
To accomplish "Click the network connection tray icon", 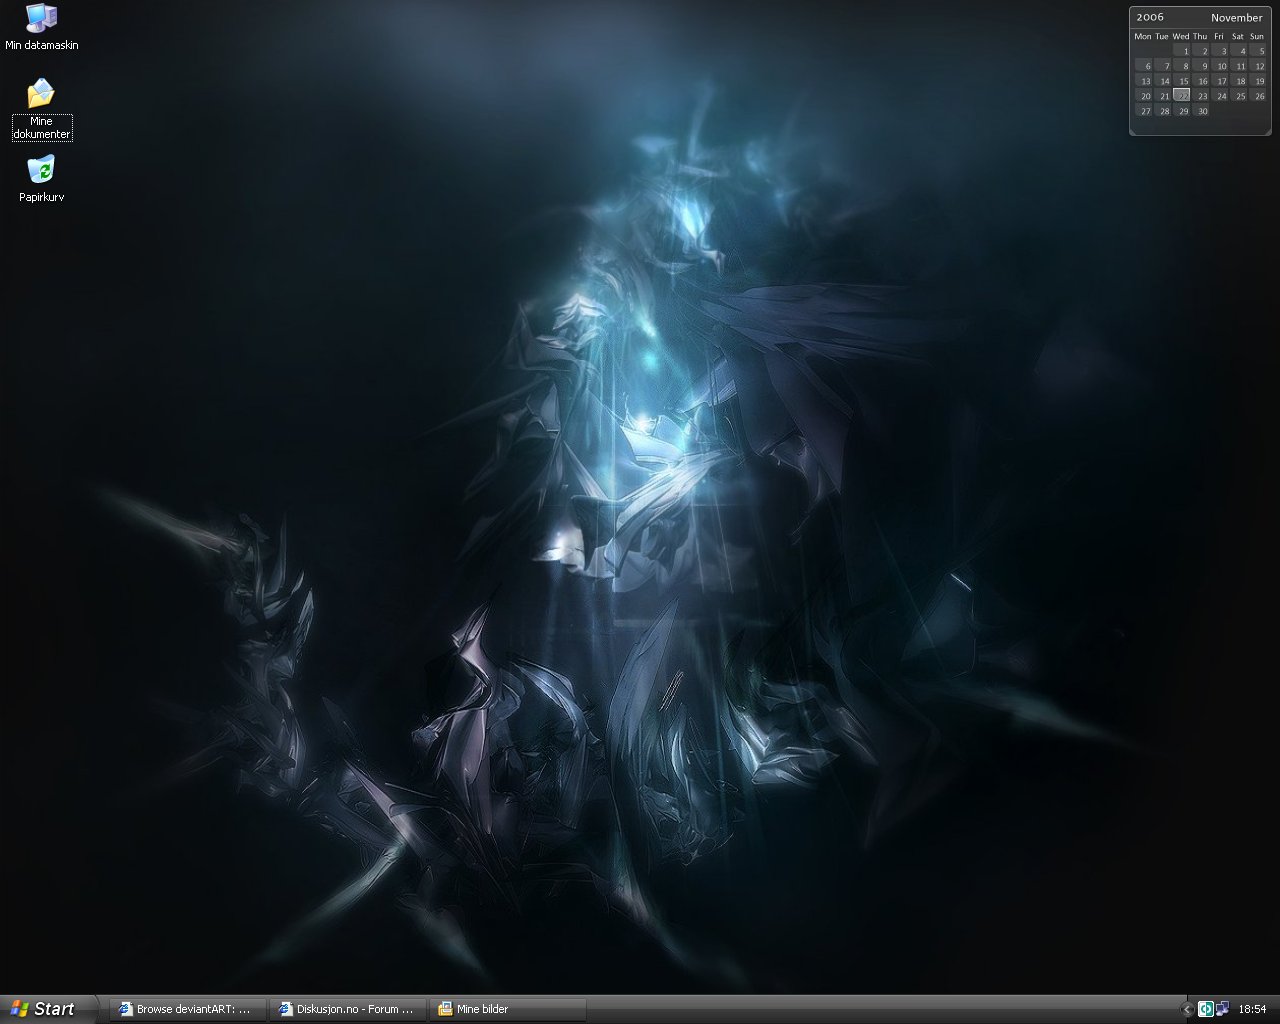I will (x=1222, y=1009).
